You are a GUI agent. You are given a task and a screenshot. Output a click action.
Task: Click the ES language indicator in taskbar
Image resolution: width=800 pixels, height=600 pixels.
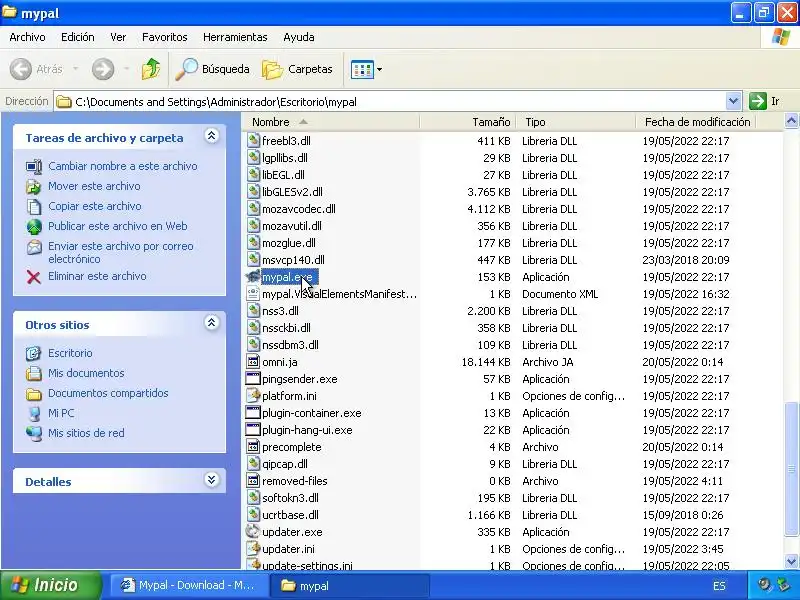point(719,586)
